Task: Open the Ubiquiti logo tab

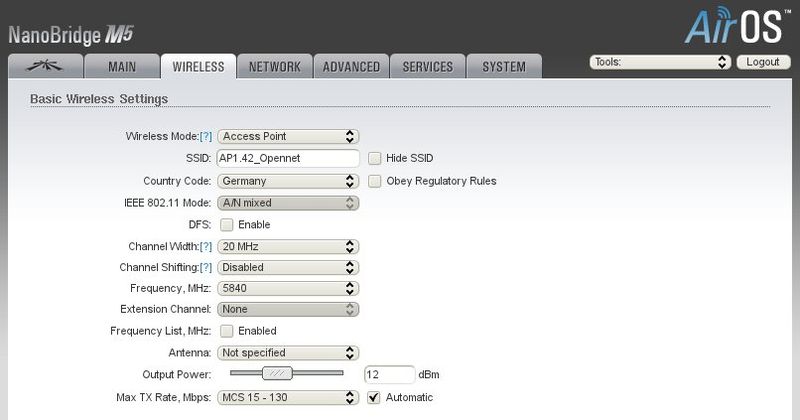Action: (45, 66)
